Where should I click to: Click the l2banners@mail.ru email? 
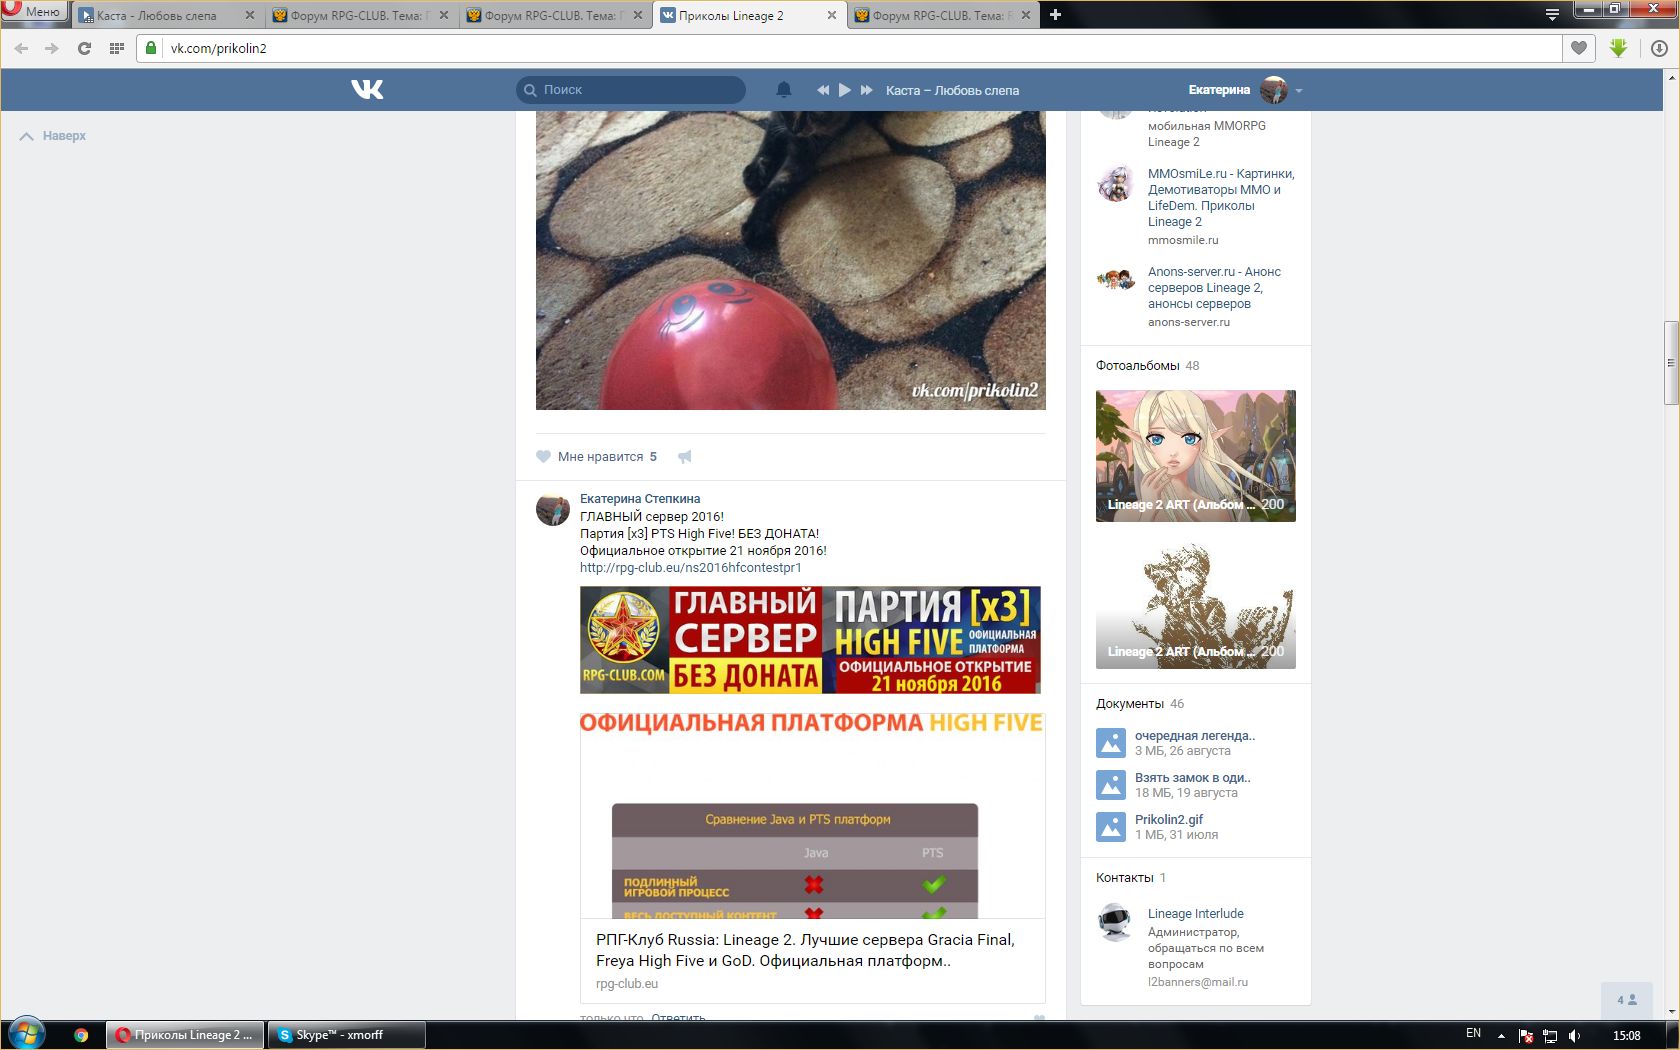tap(1198, 983)
